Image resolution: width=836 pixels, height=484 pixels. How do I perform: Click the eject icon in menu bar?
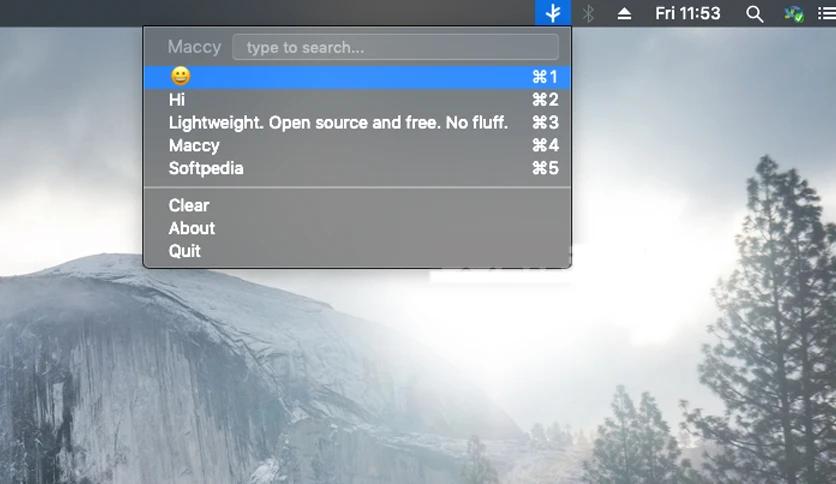click(x=624, y=14)
